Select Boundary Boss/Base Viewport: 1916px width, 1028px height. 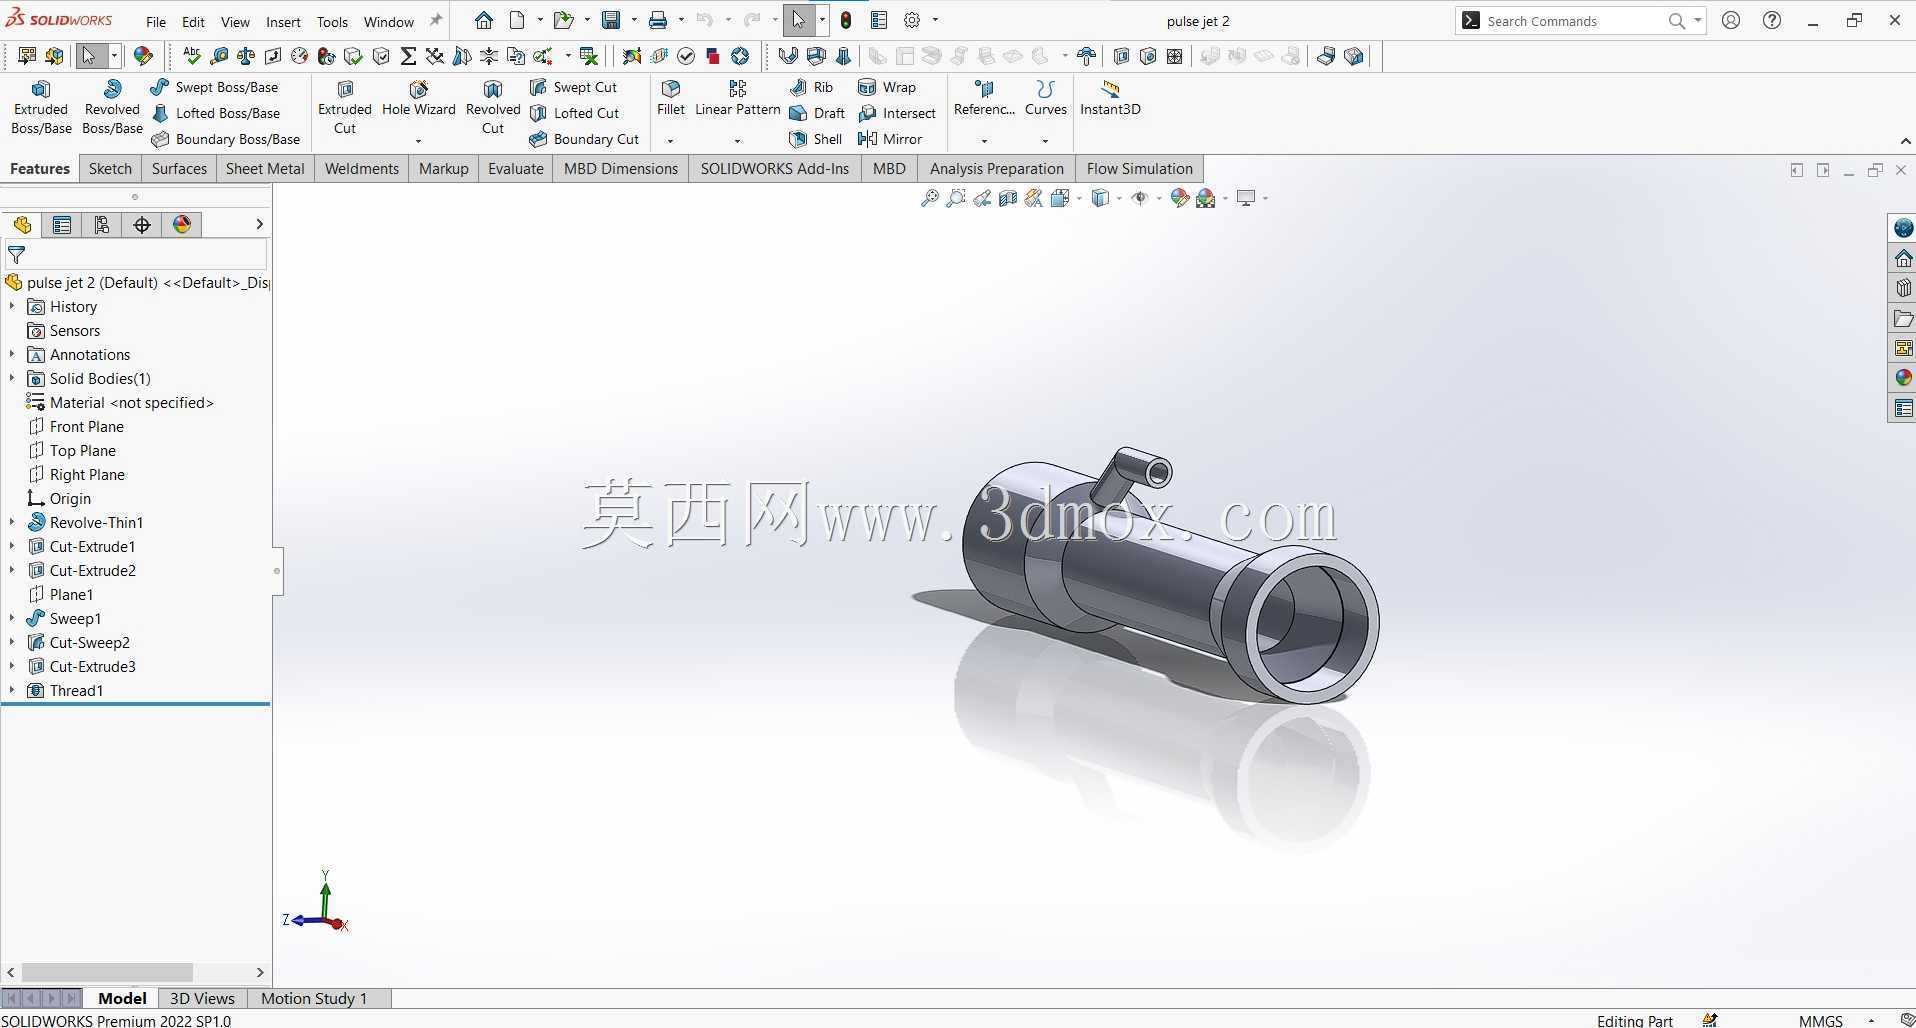point(226,139)
